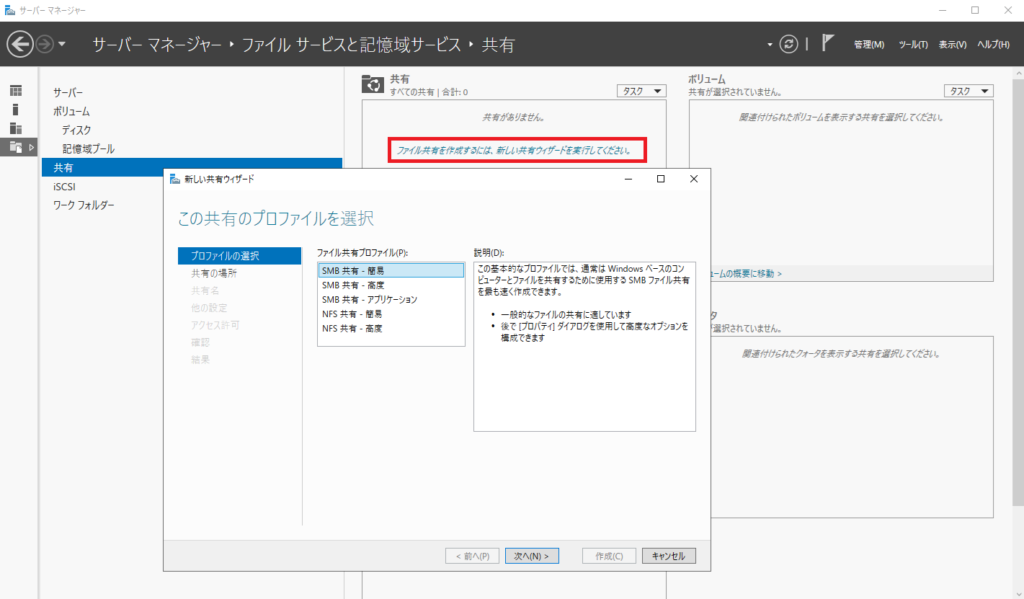This screenshot has height=599, width=1024.
Task: Open the ツール(T) menu
Action: pyautogui.click(x=912, y=45)
